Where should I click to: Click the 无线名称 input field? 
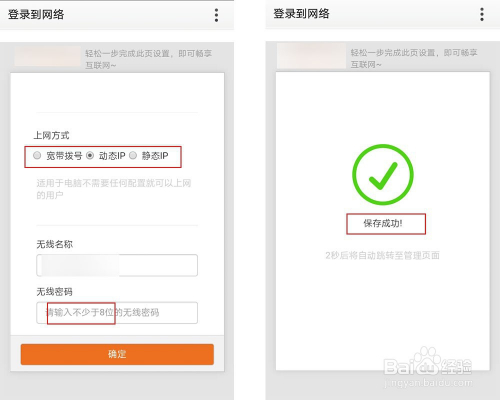117,265
